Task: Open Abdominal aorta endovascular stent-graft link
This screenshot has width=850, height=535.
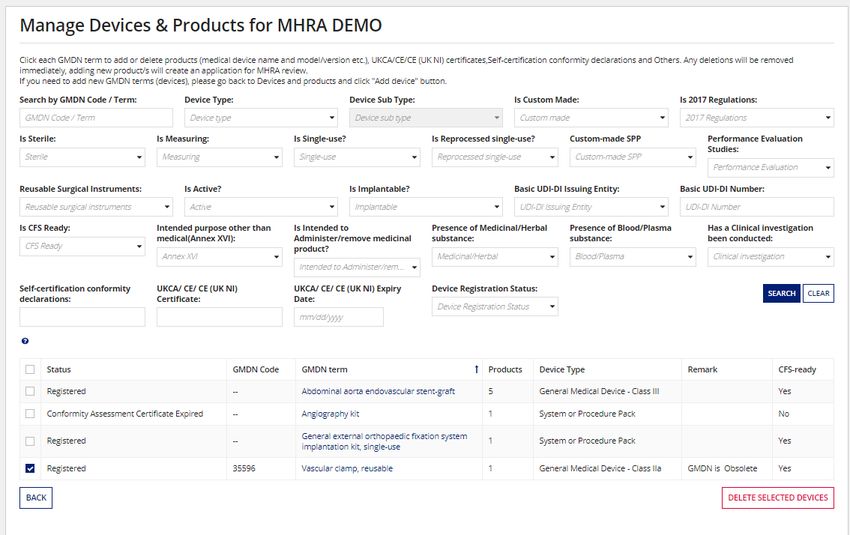Action: point(378,391)
